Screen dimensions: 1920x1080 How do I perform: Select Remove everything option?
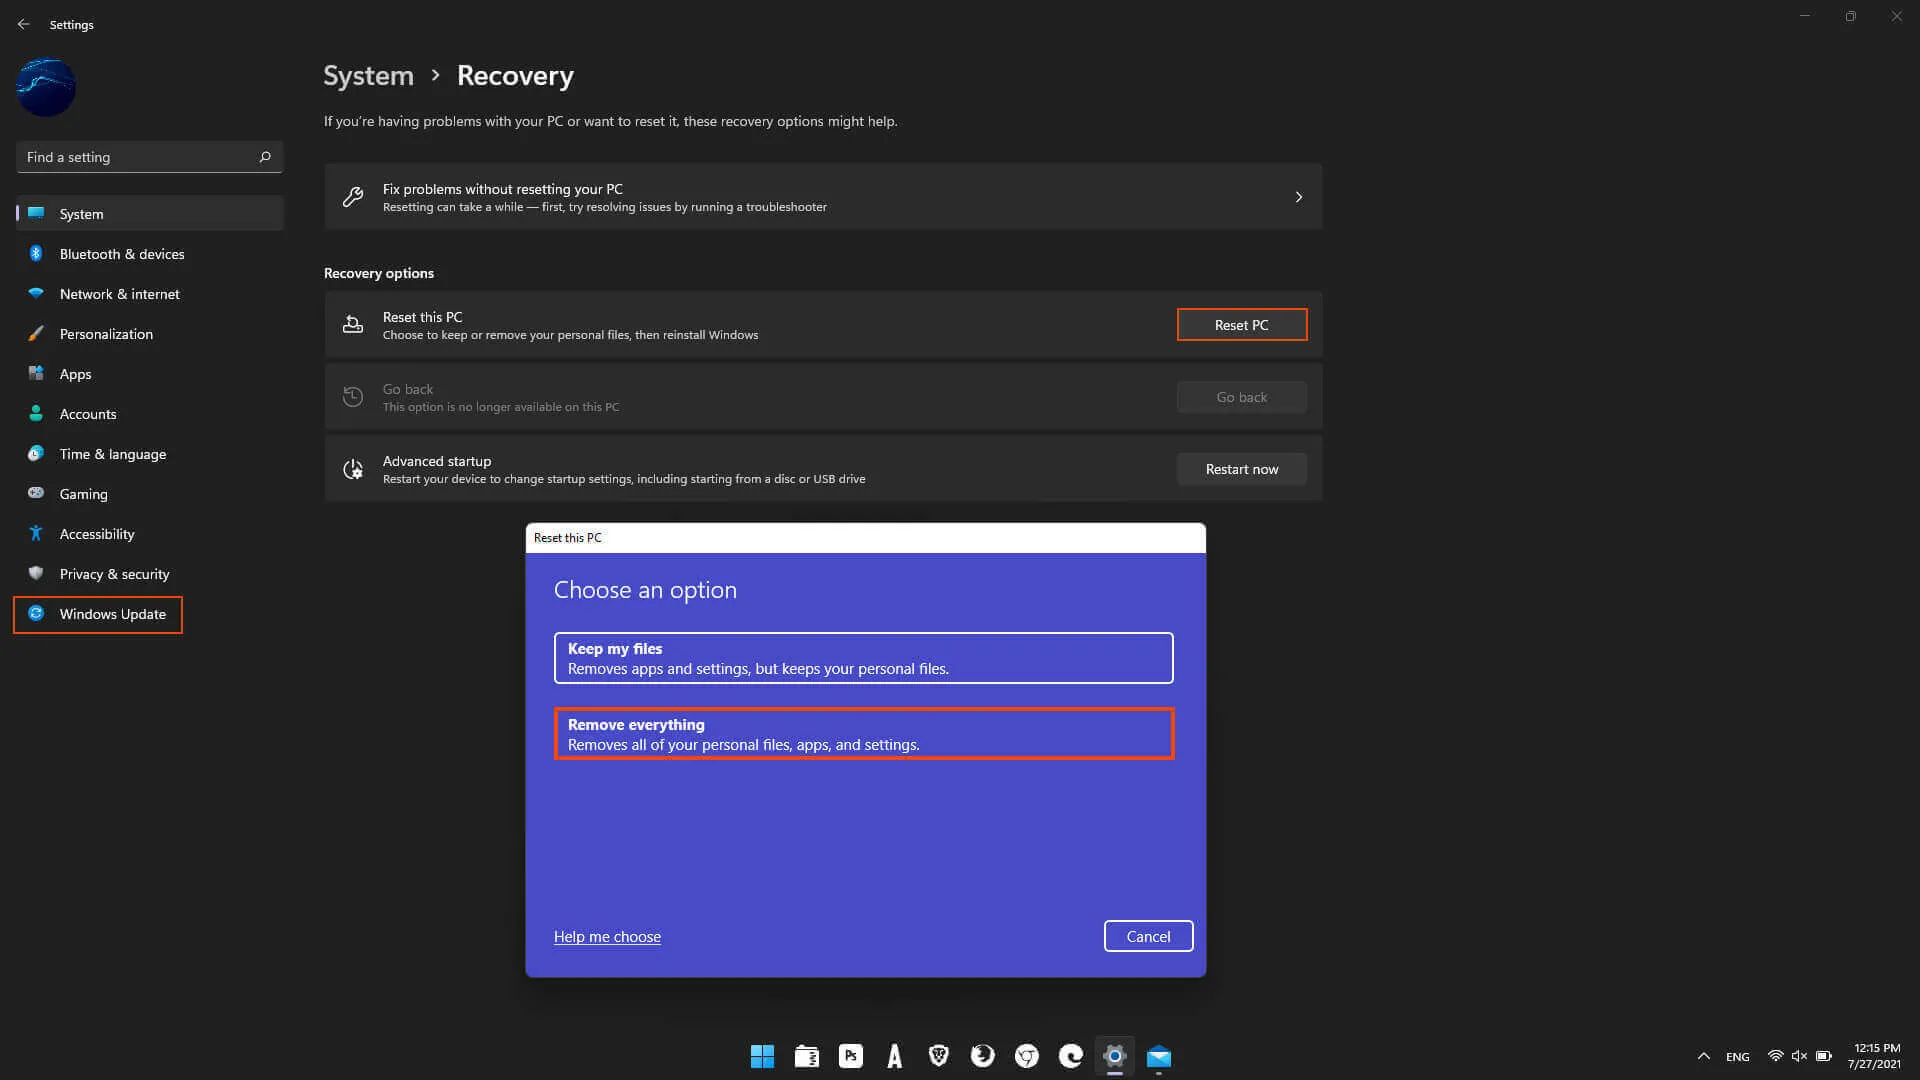coord(864,733)
